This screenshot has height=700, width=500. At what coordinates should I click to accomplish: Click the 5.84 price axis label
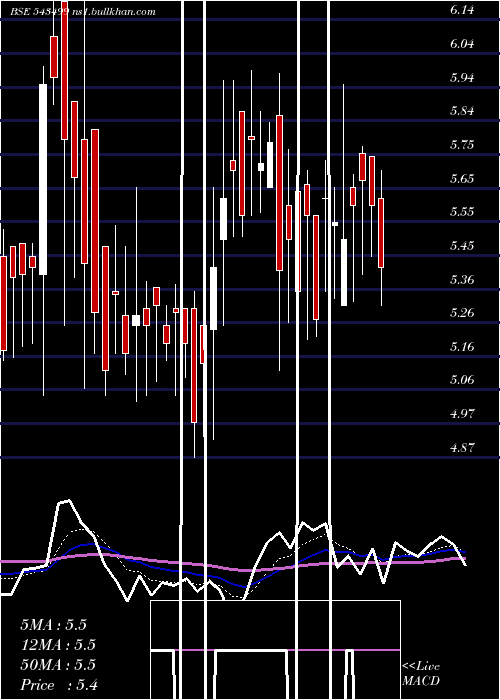point(462,111)
